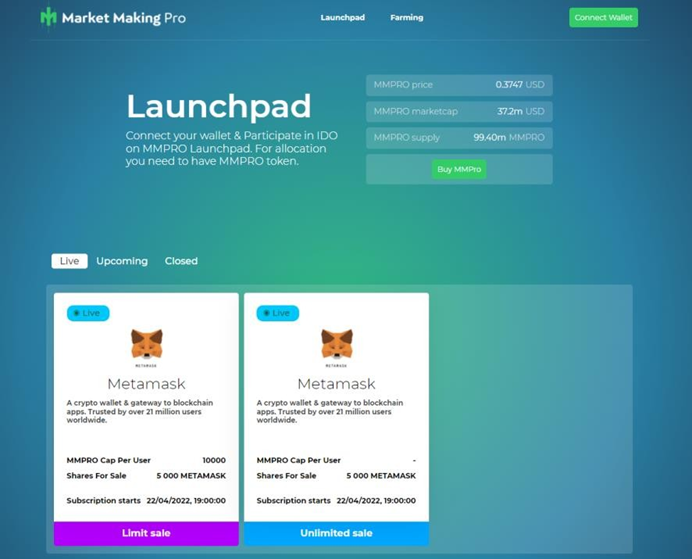692x559 pixels.
Task: Click the Market Making Pro brand name
Action: 124,18
